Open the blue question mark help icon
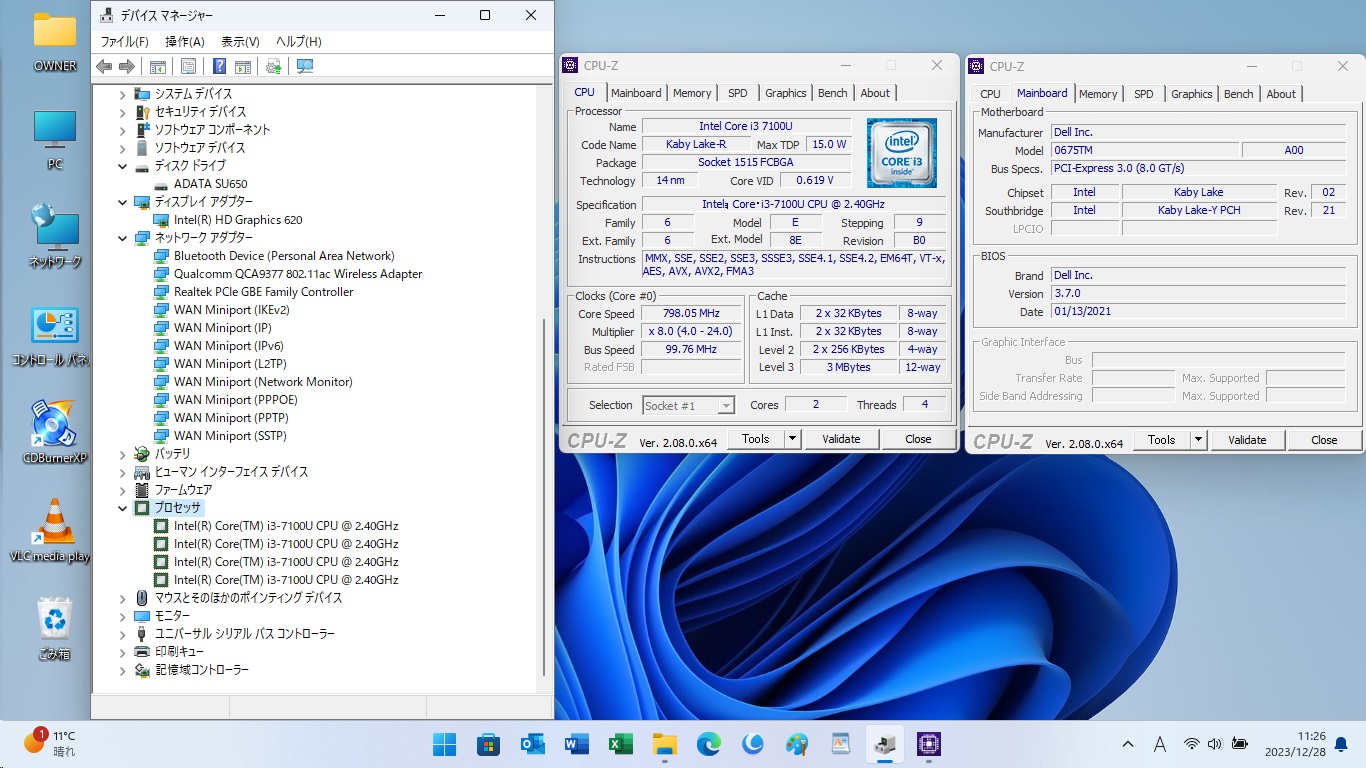 point(219,67)
